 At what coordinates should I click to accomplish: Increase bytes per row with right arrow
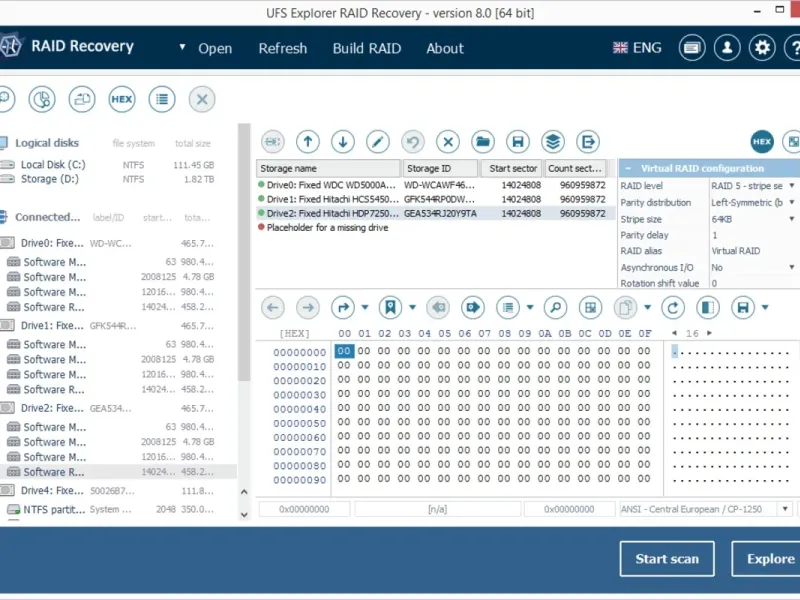[709, 333]
